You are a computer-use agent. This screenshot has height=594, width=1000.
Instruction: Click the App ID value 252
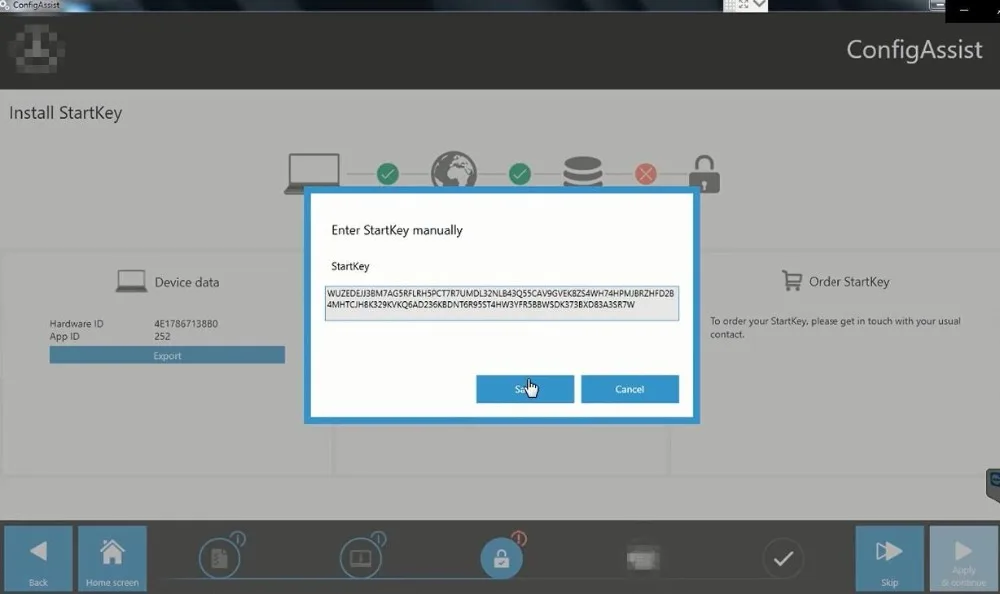pyautogui.click(x=162, y=336)
